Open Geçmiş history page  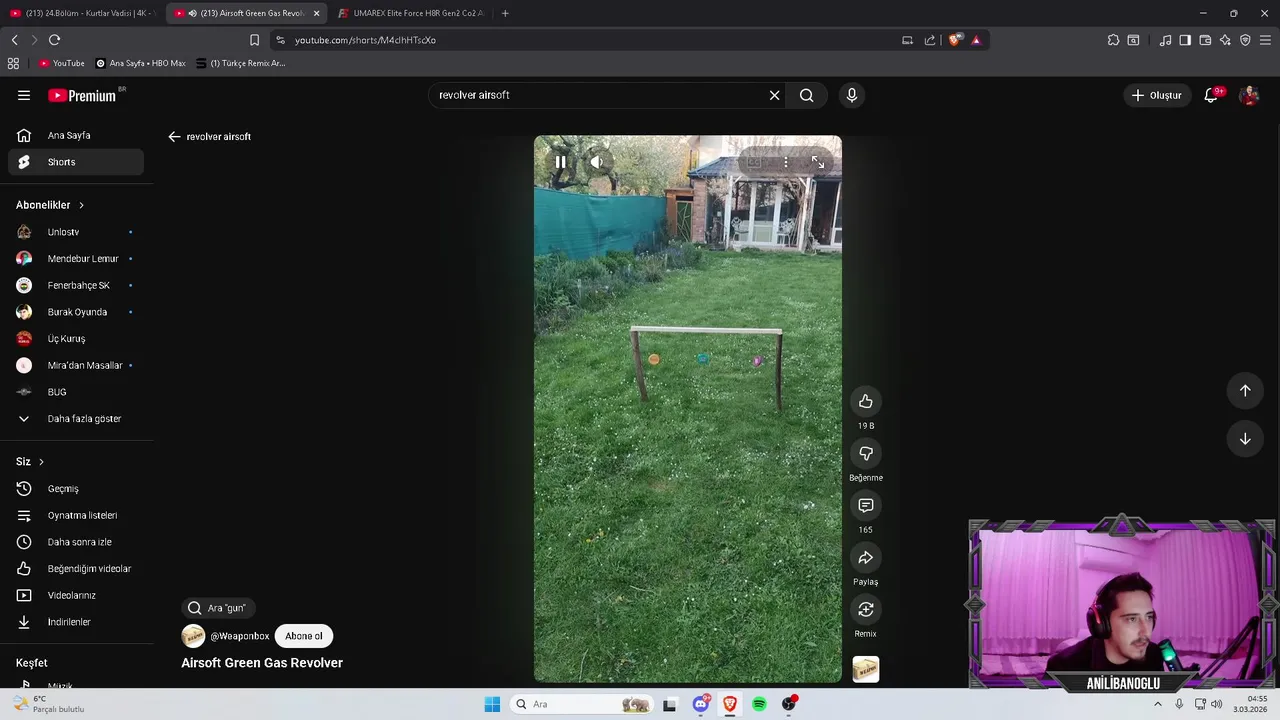(x=76, y=488)
